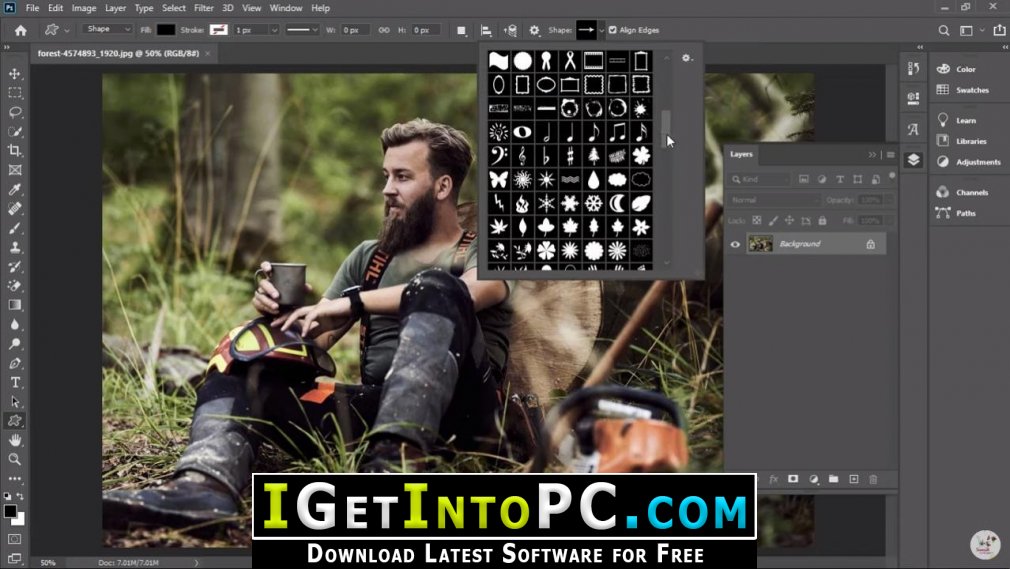Screen dimensions: 1010x569
Task: Pick the butterfly shape in shape picker
Action: coord(498,179)
